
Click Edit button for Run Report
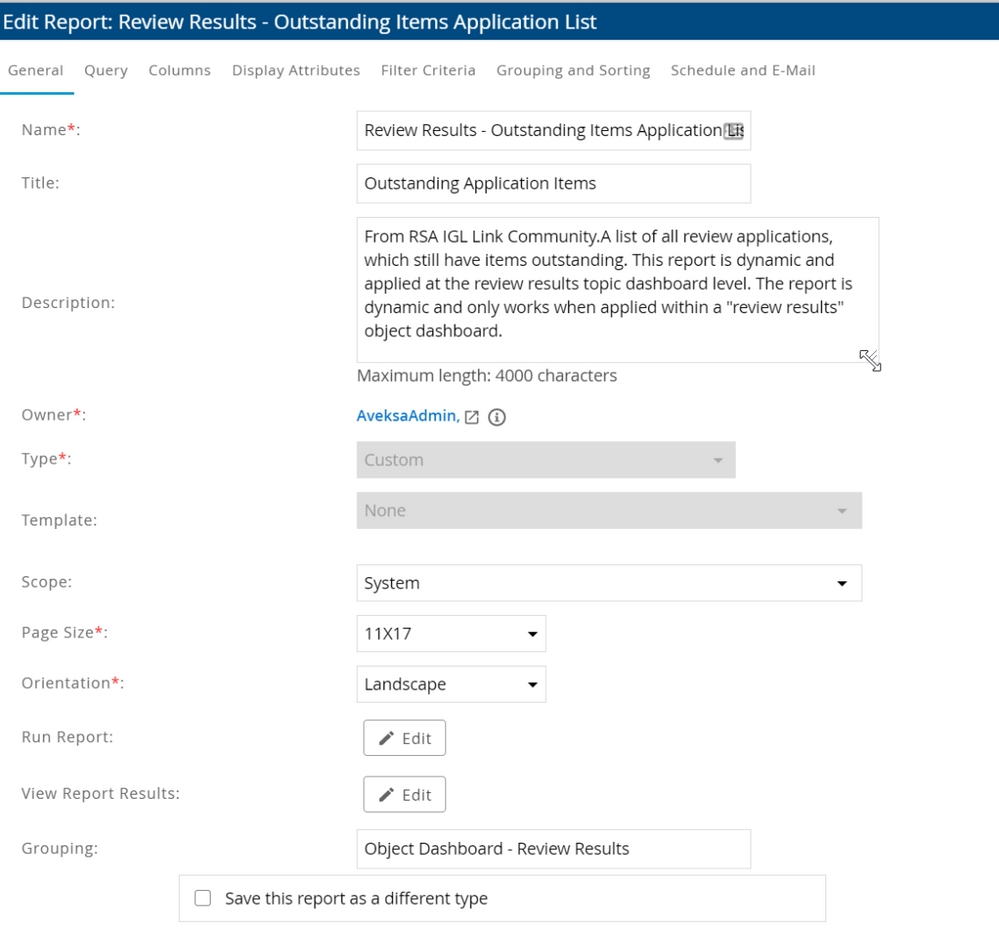tap(404, 738)
